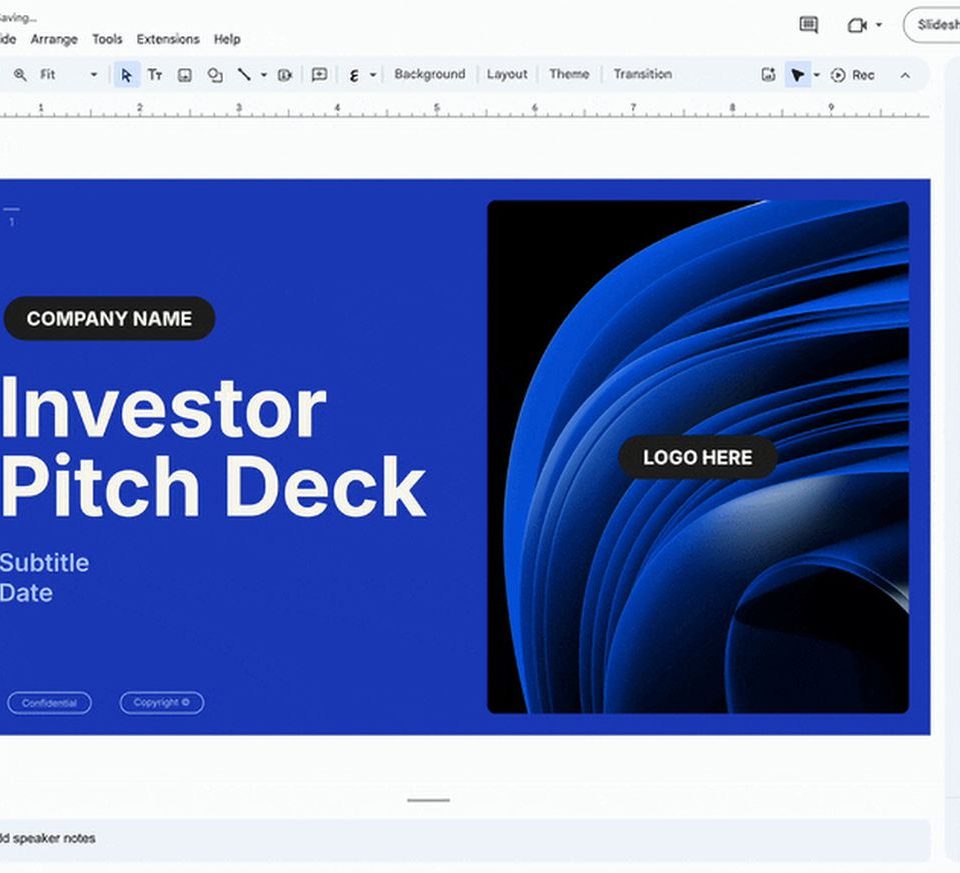960x873 pixels.
Task: Click the zoom magnifier icon
Action: click(x=20, y=75)
